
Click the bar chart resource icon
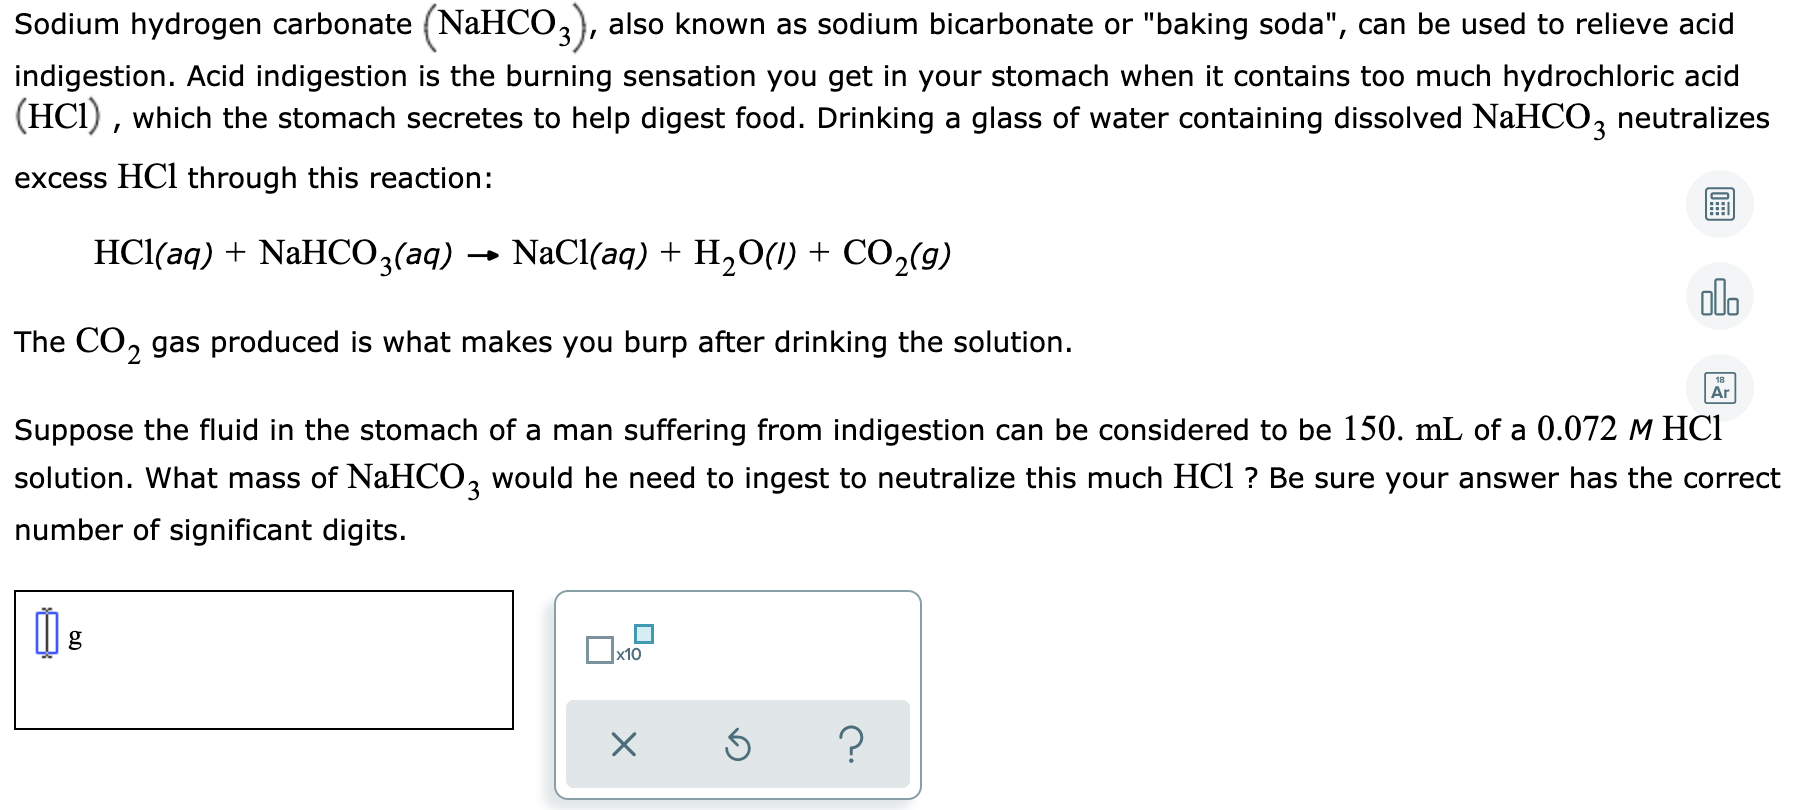(1719, 296)
